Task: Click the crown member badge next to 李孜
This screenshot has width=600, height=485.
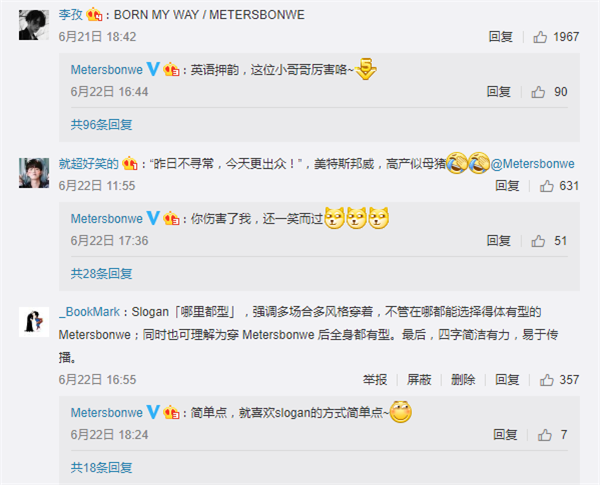Action: click(94, 15)
